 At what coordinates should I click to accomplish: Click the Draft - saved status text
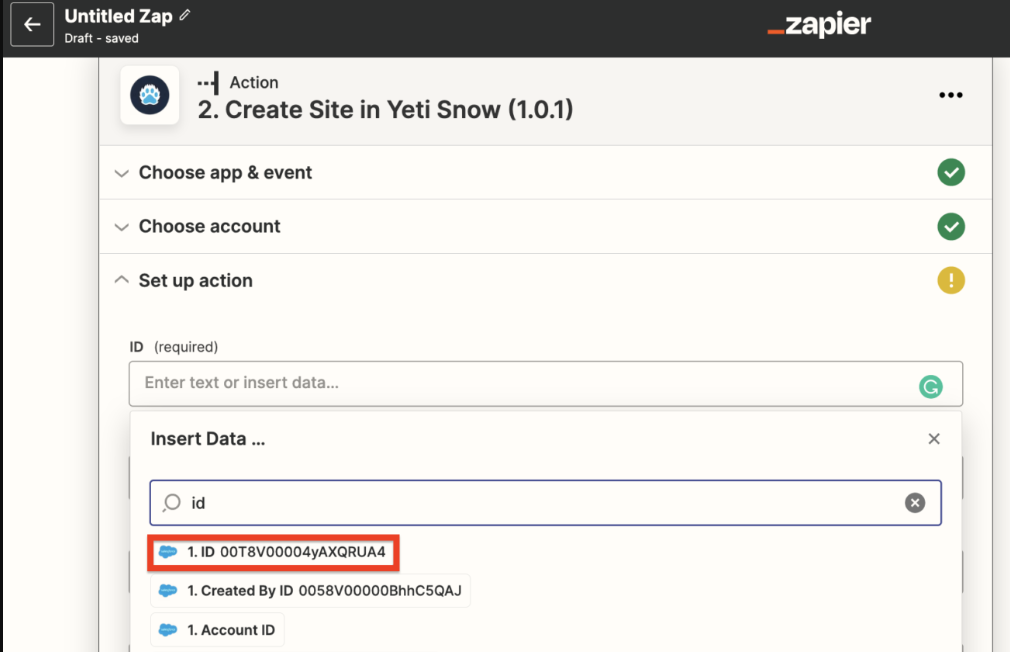(101, 39)
